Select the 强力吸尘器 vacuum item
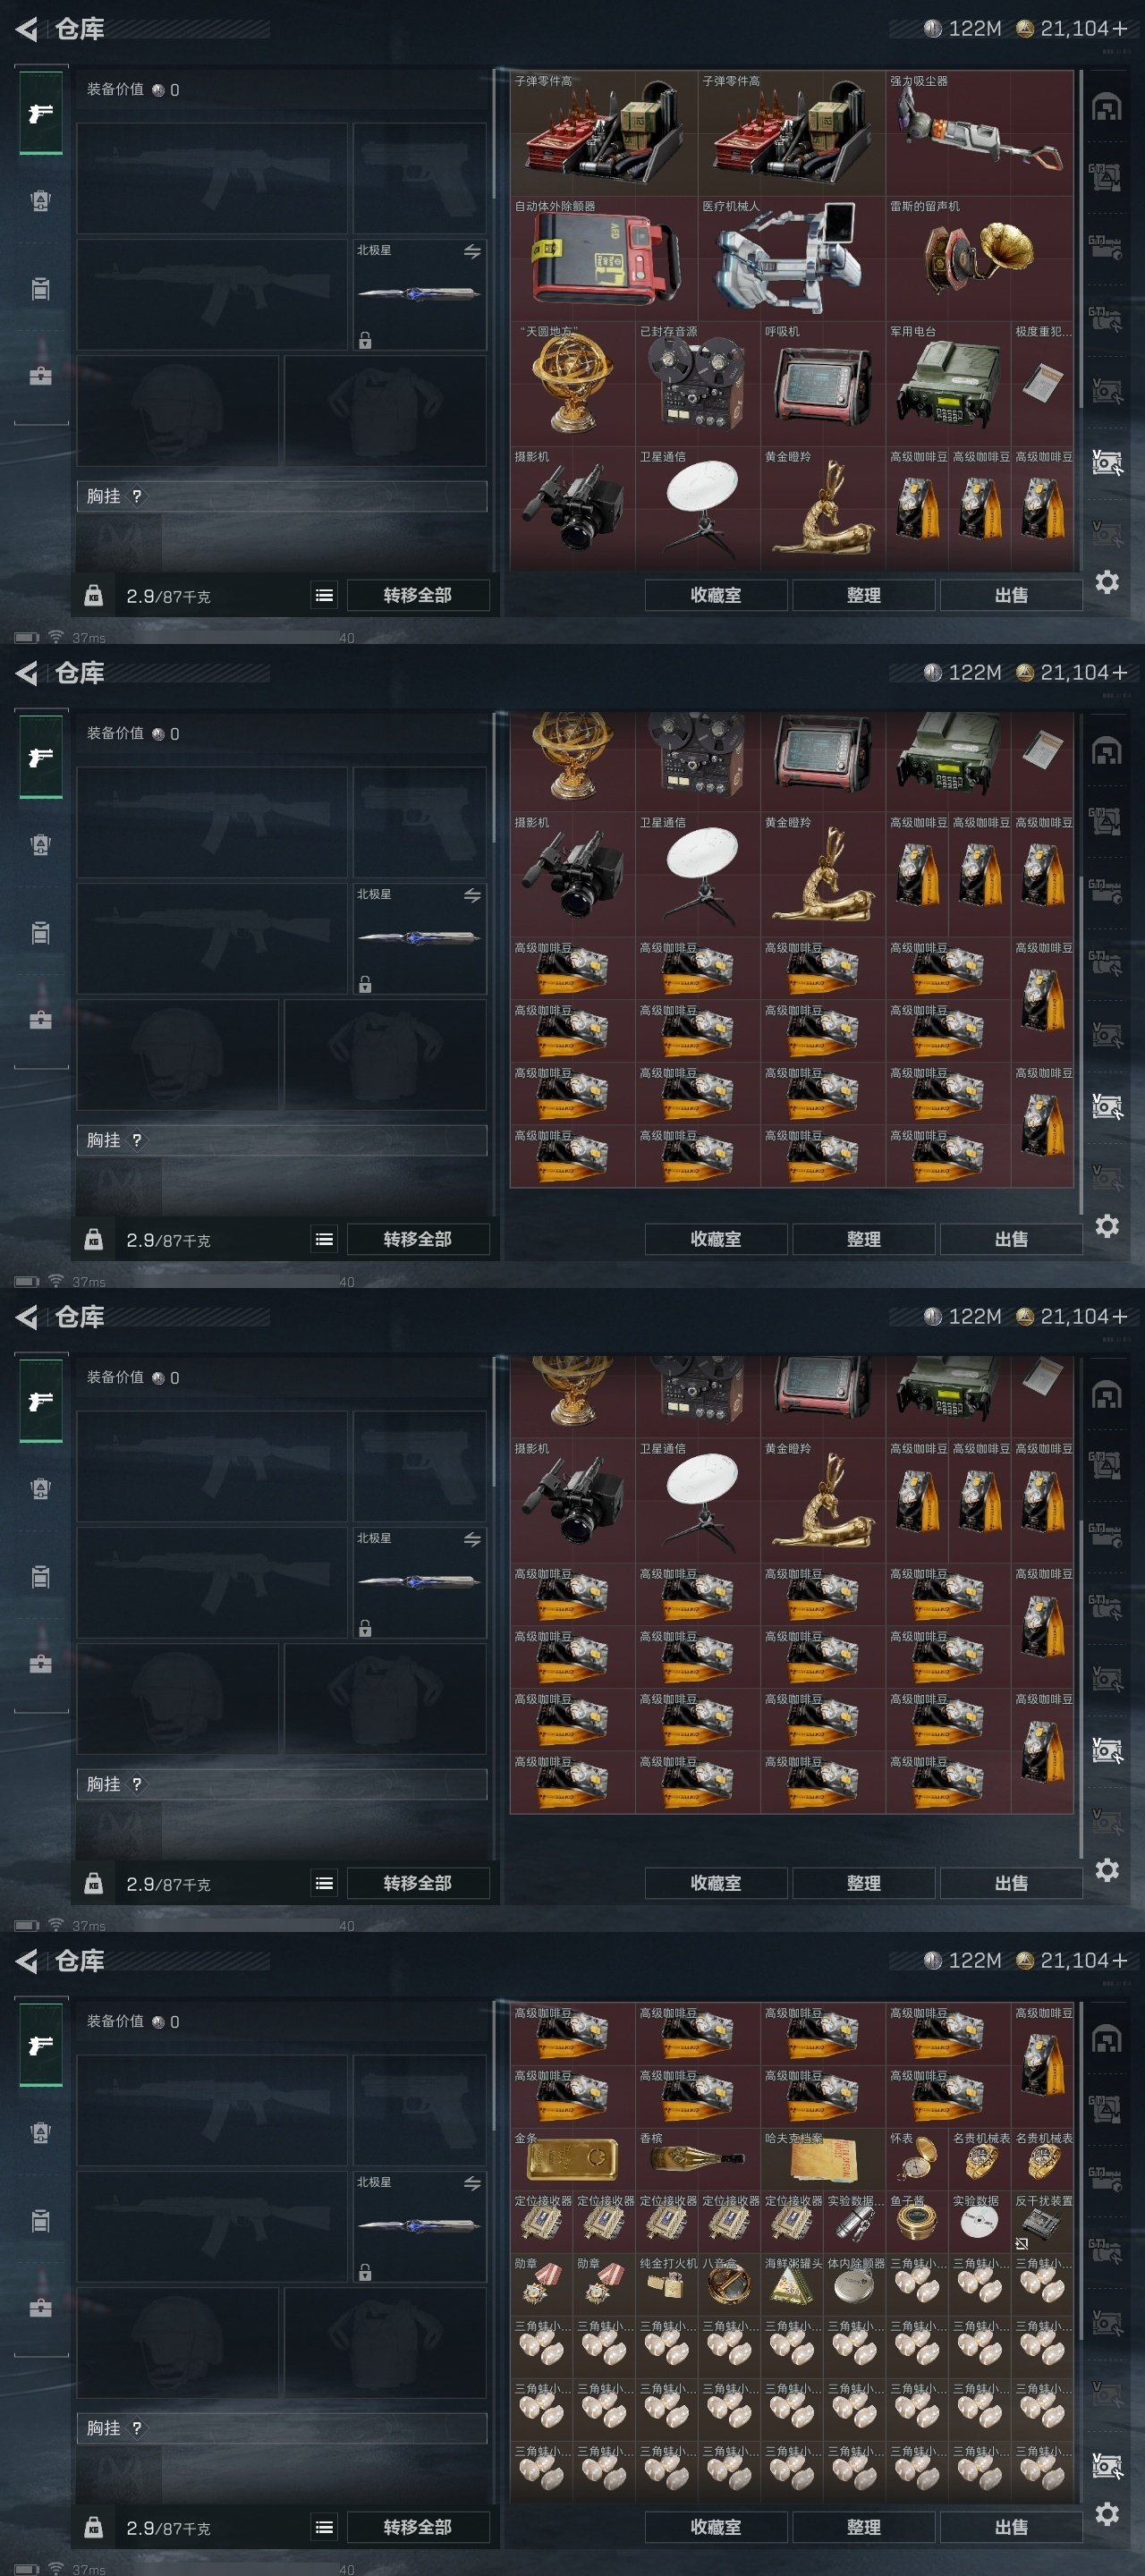 (979, 133)
